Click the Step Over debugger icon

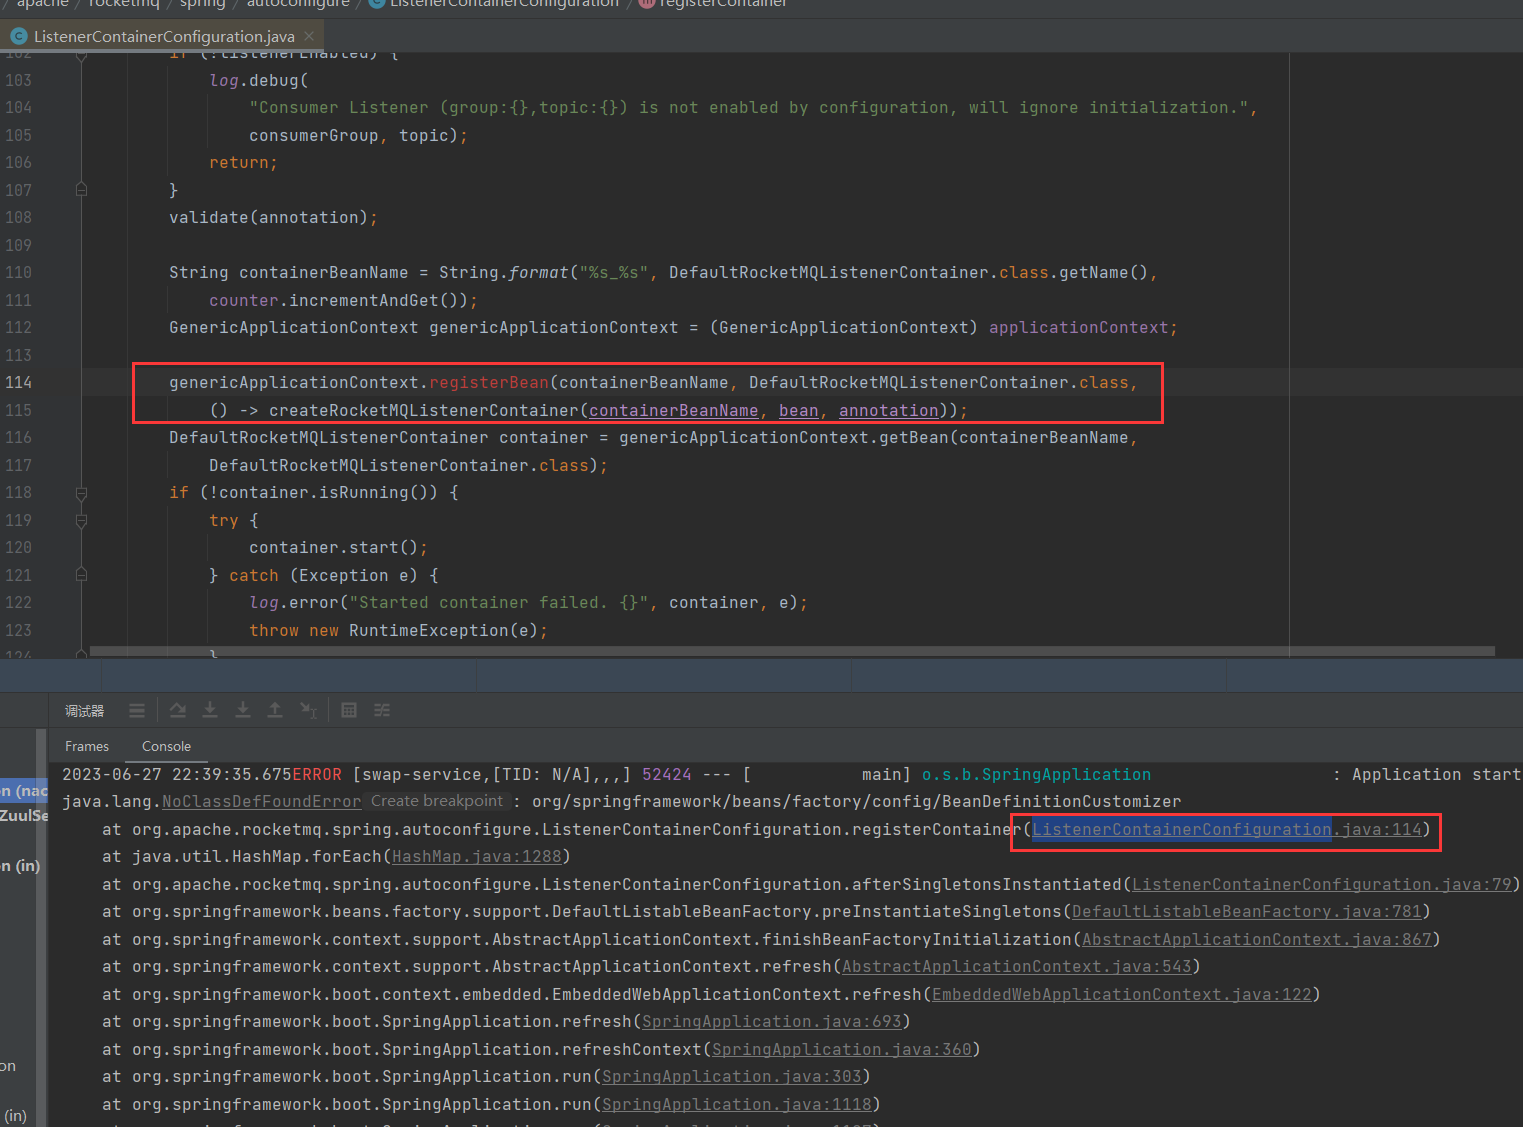tap(177, 710)
